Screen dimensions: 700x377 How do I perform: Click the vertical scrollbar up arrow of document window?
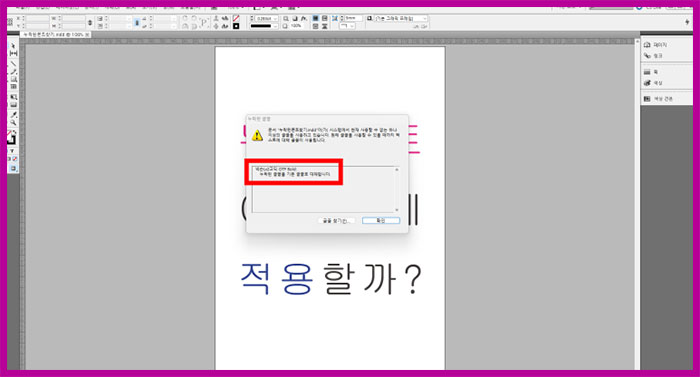click(x=637, y=42)
